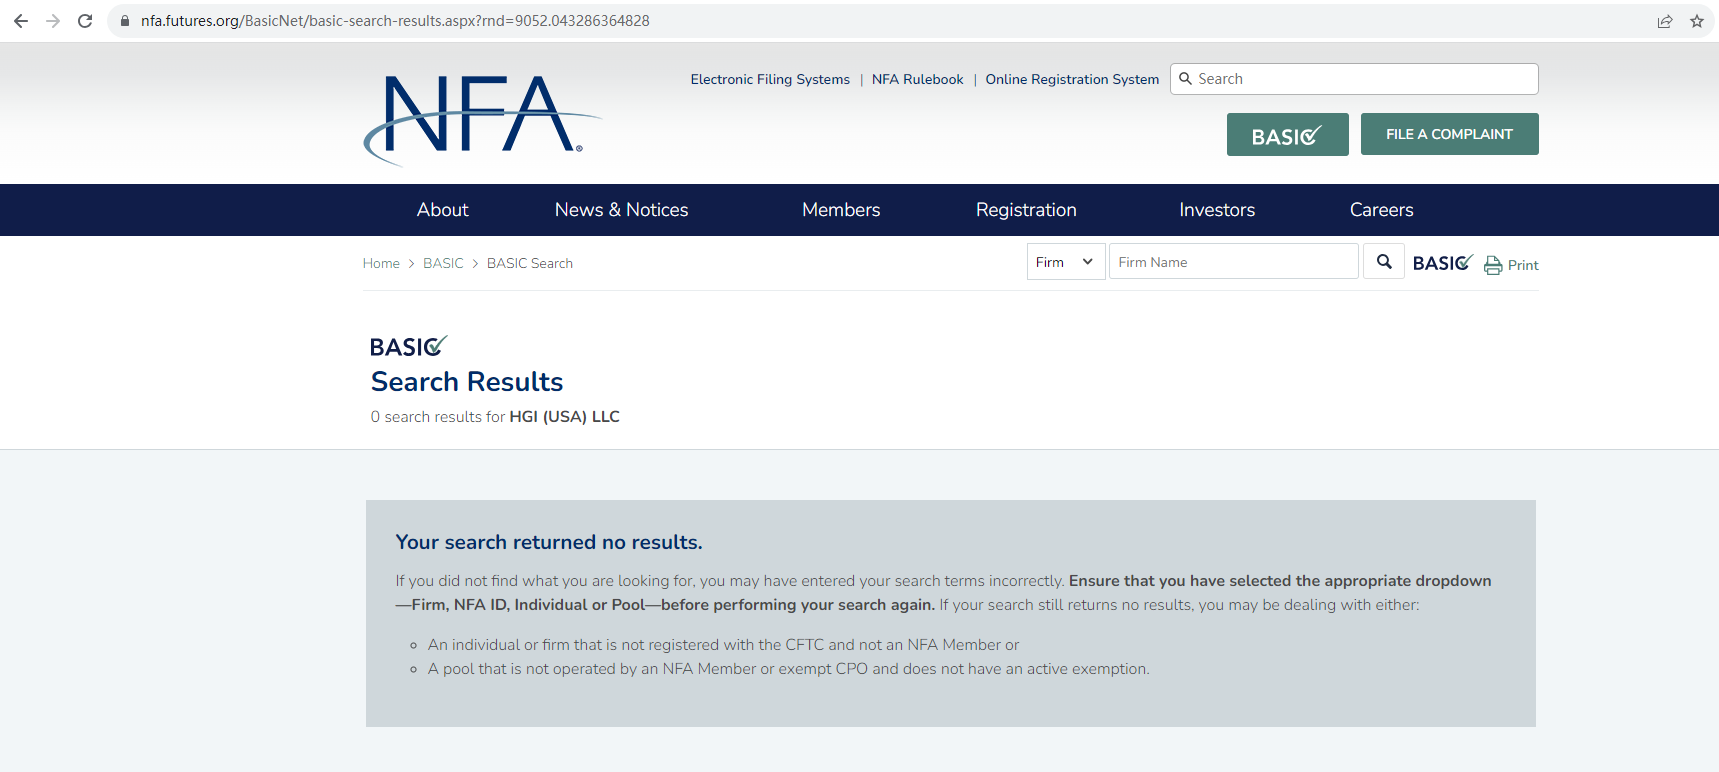Click the File a Complaint button

coord(1449,134)
